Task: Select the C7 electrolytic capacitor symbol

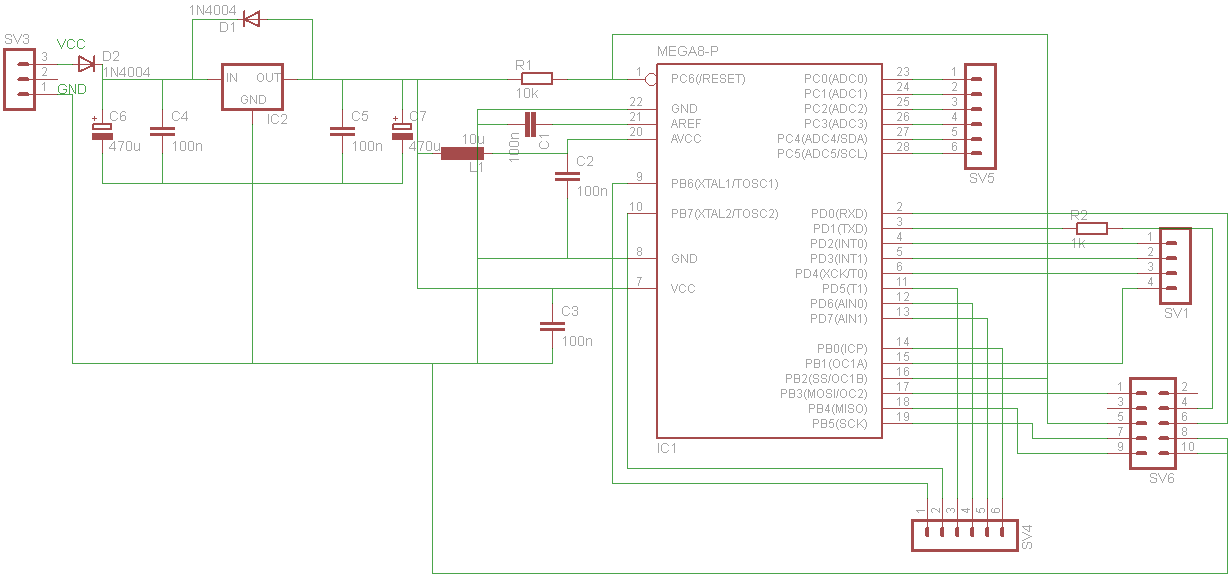Action: coord(402,131)
